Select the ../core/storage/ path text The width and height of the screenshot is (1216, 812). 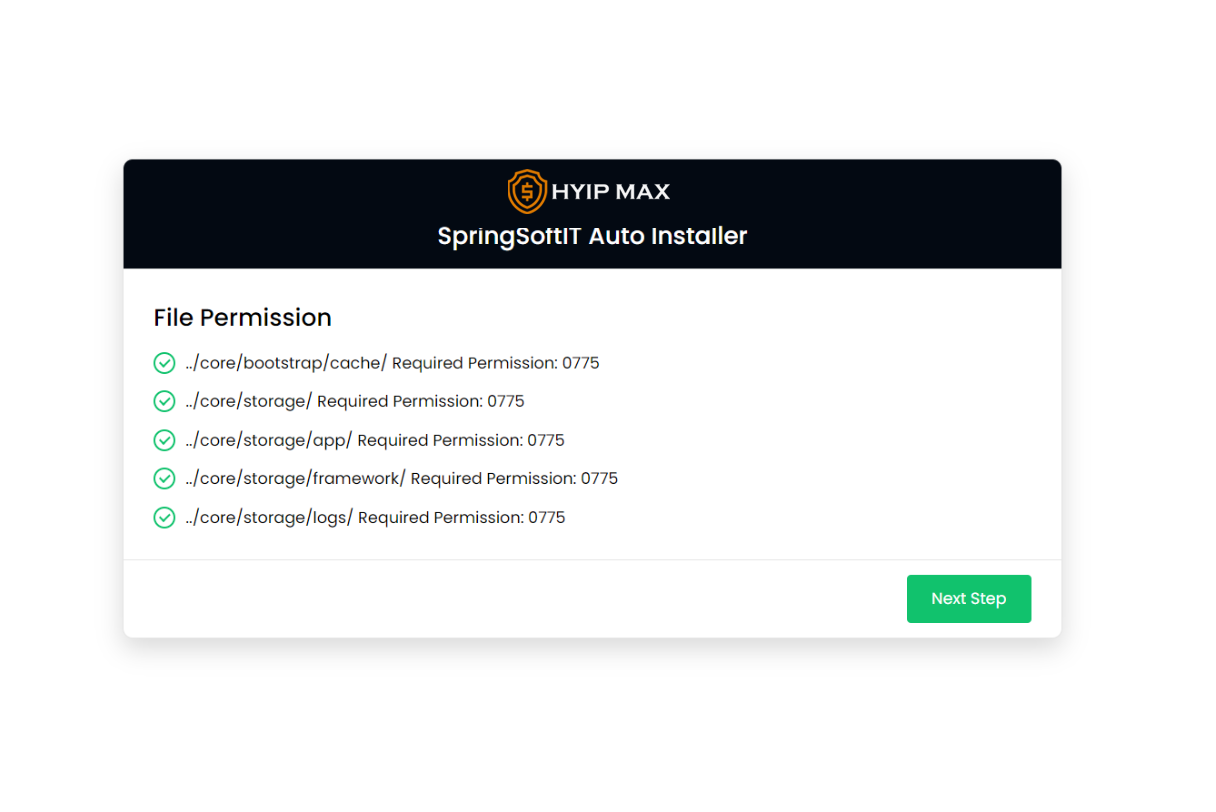[x=248, y=401]
